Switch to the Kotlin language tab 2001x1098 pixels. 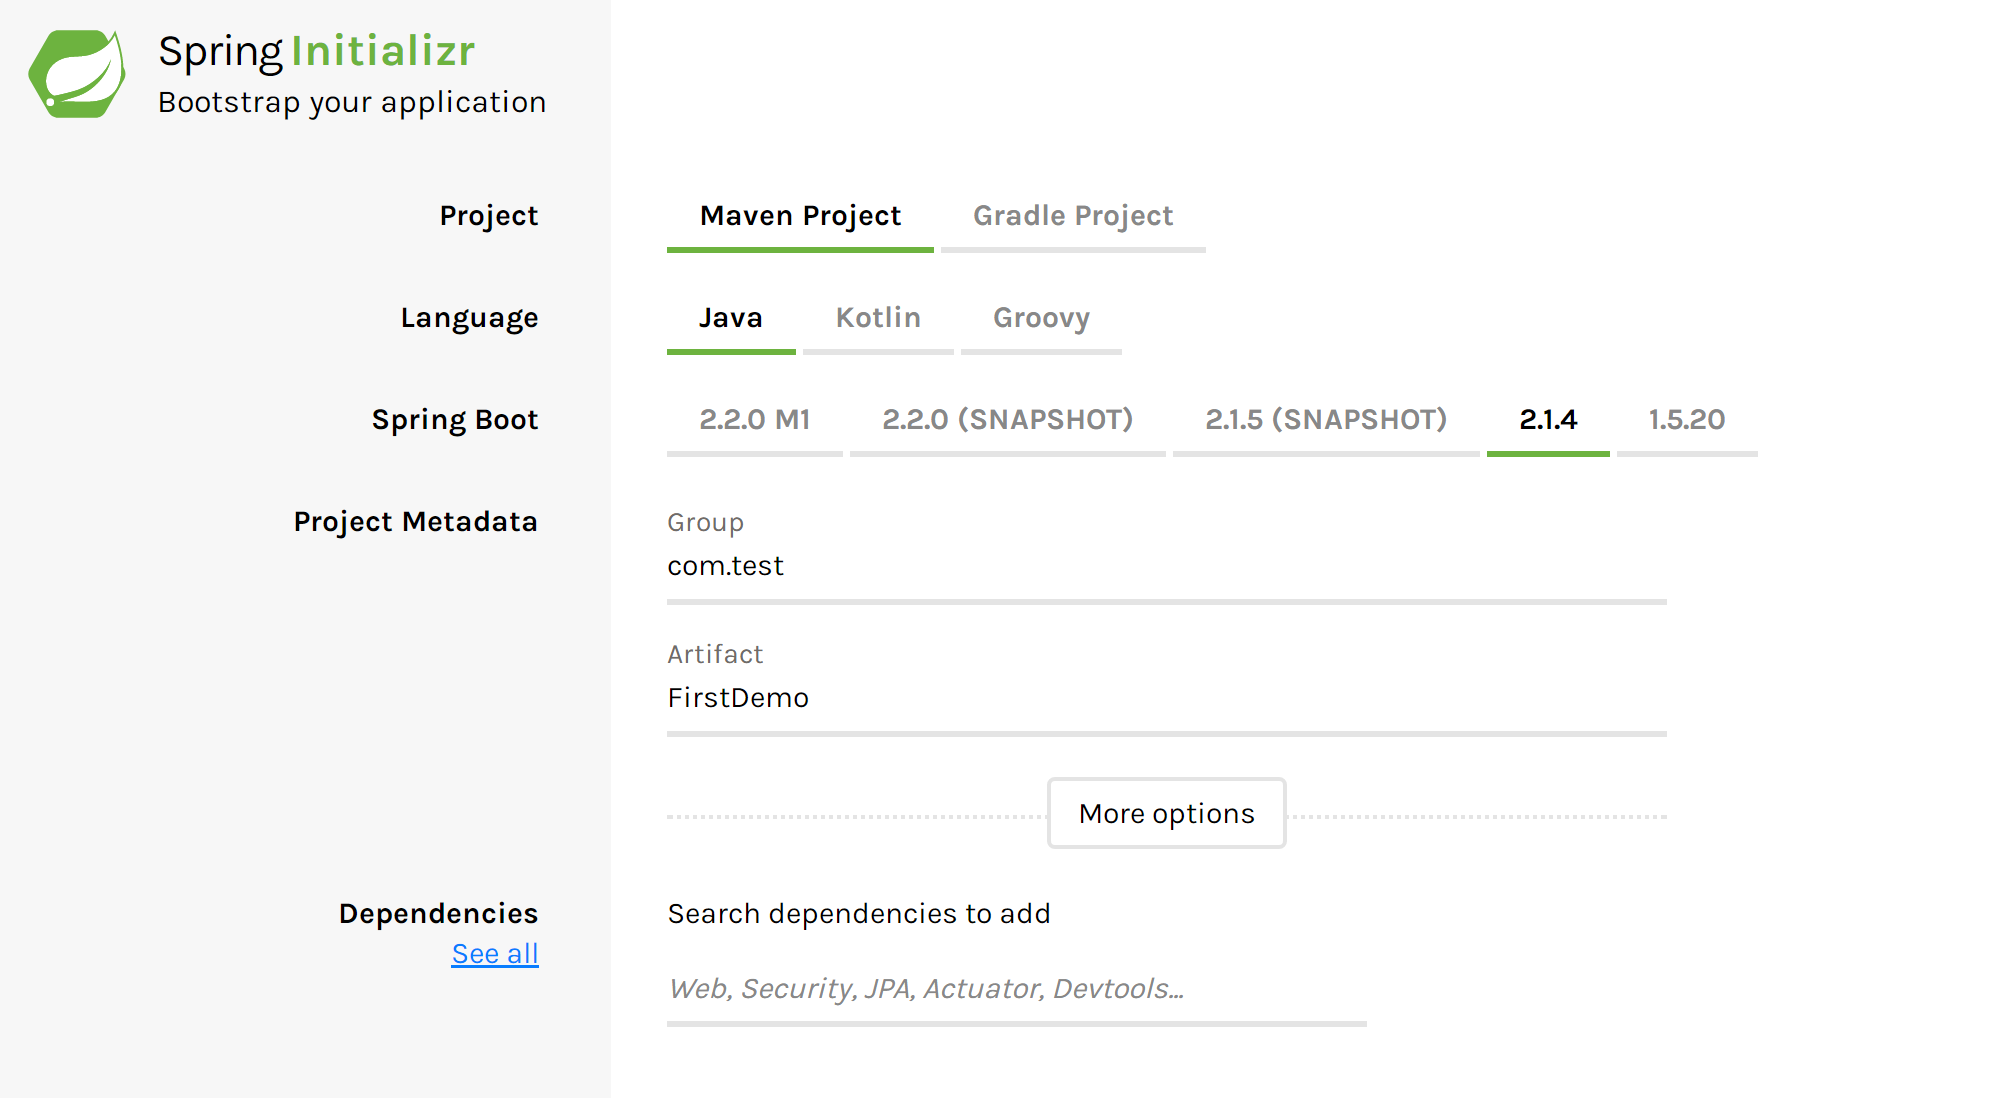pos(875,316)
